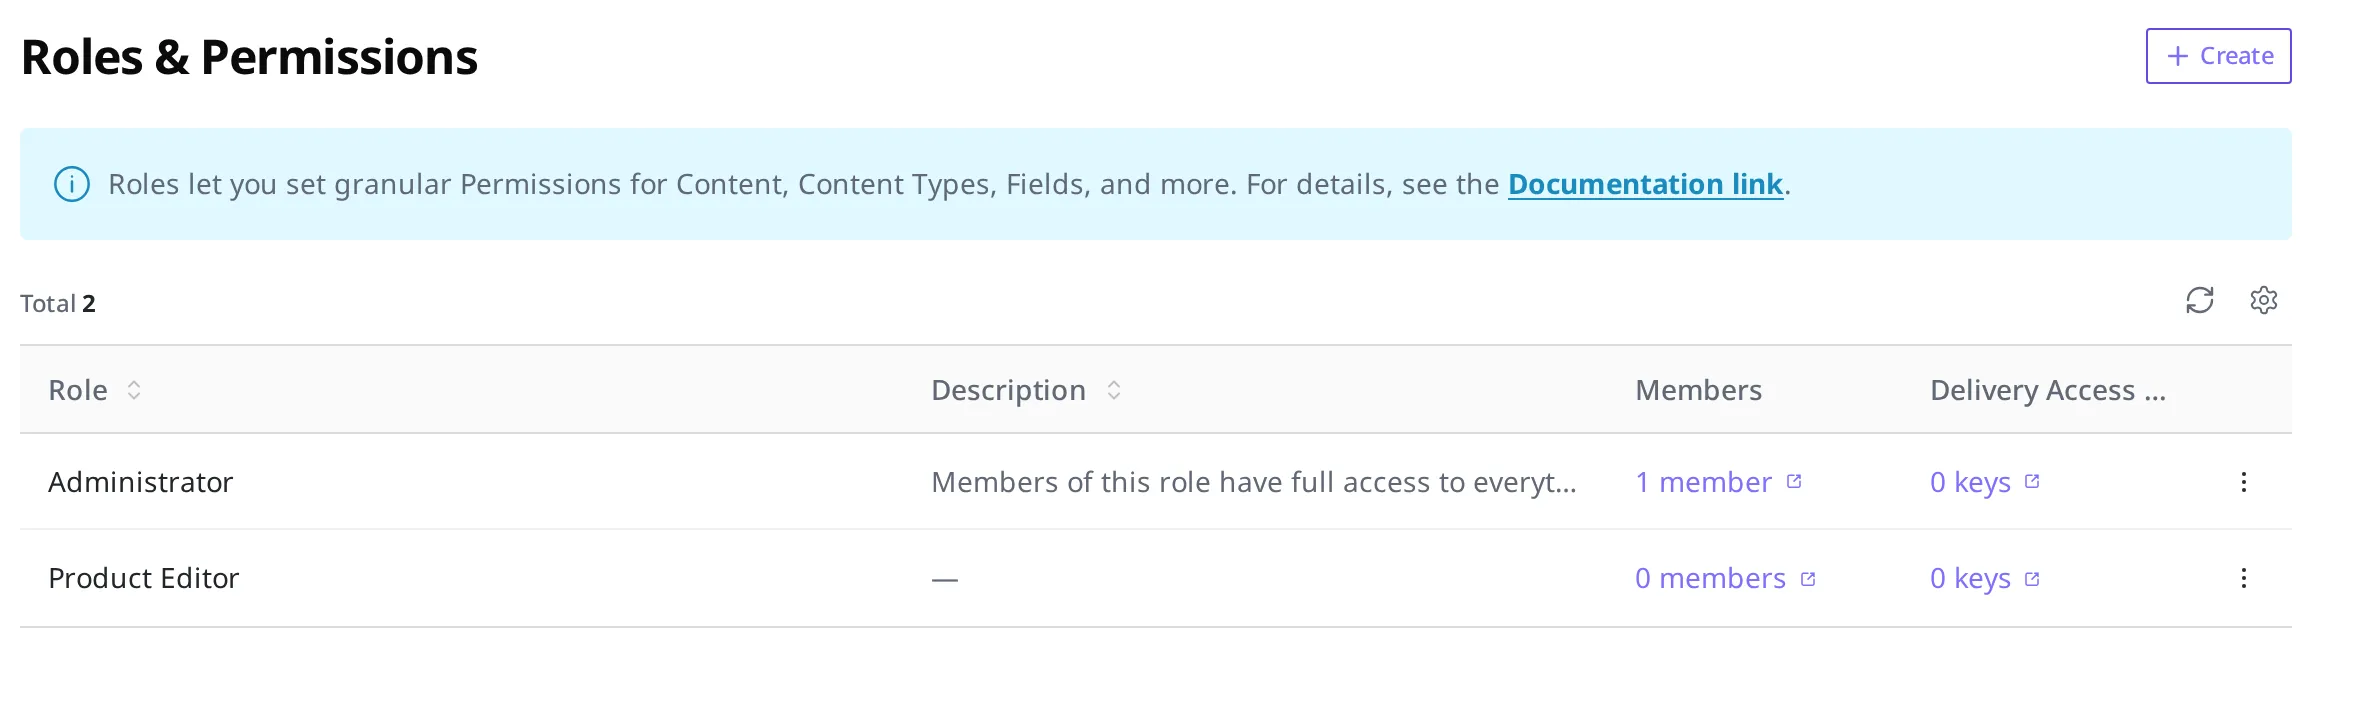Screen dimensions: 2356x720
Task: View Administrator's 1 member link
Action: click(1703, 482)
